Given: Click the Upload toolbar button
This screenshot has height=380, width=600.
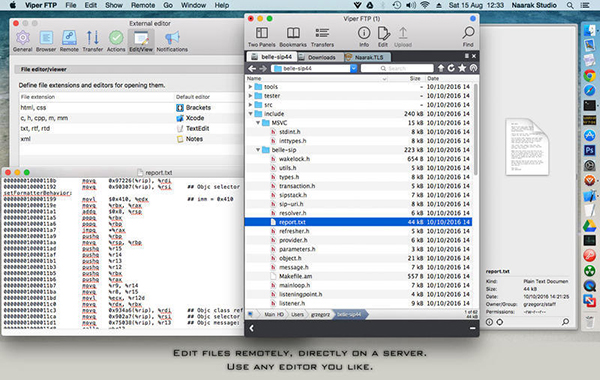Looking at the screenshot, I should [x=403, y=37].
